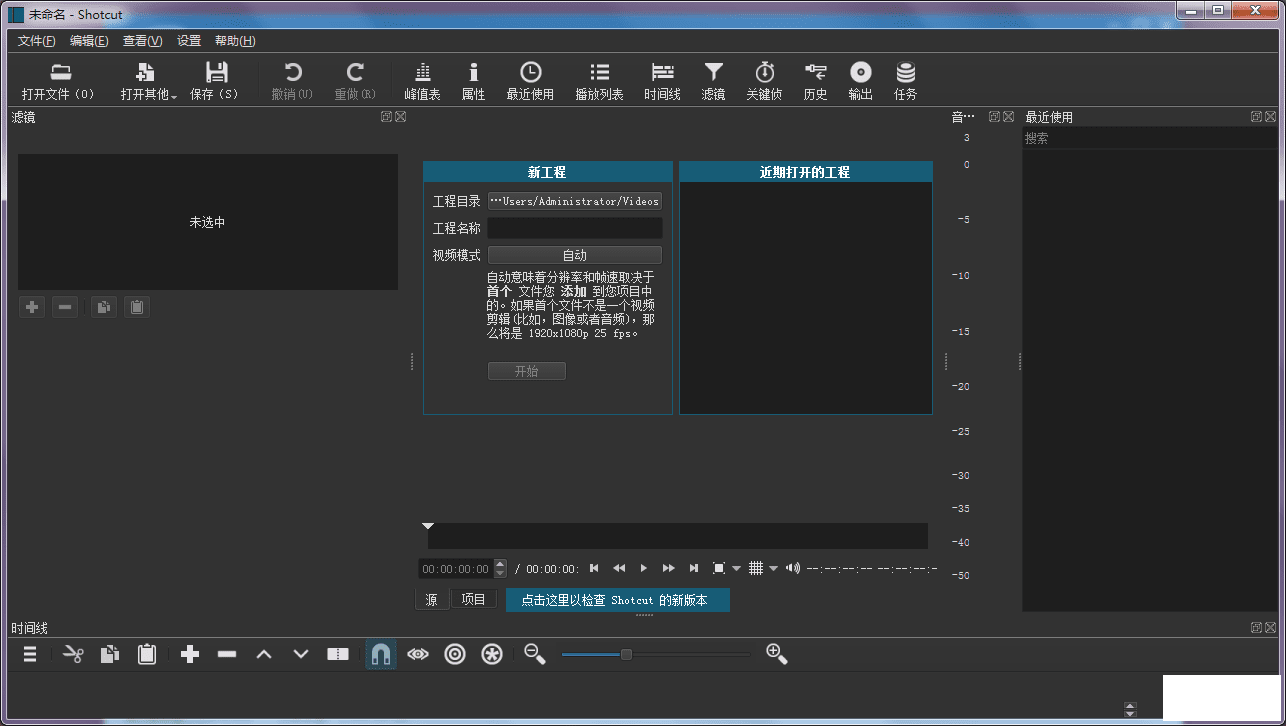Click the fast forward playback button
Screen dimensions: 1286x726
(x=669, y=568)
